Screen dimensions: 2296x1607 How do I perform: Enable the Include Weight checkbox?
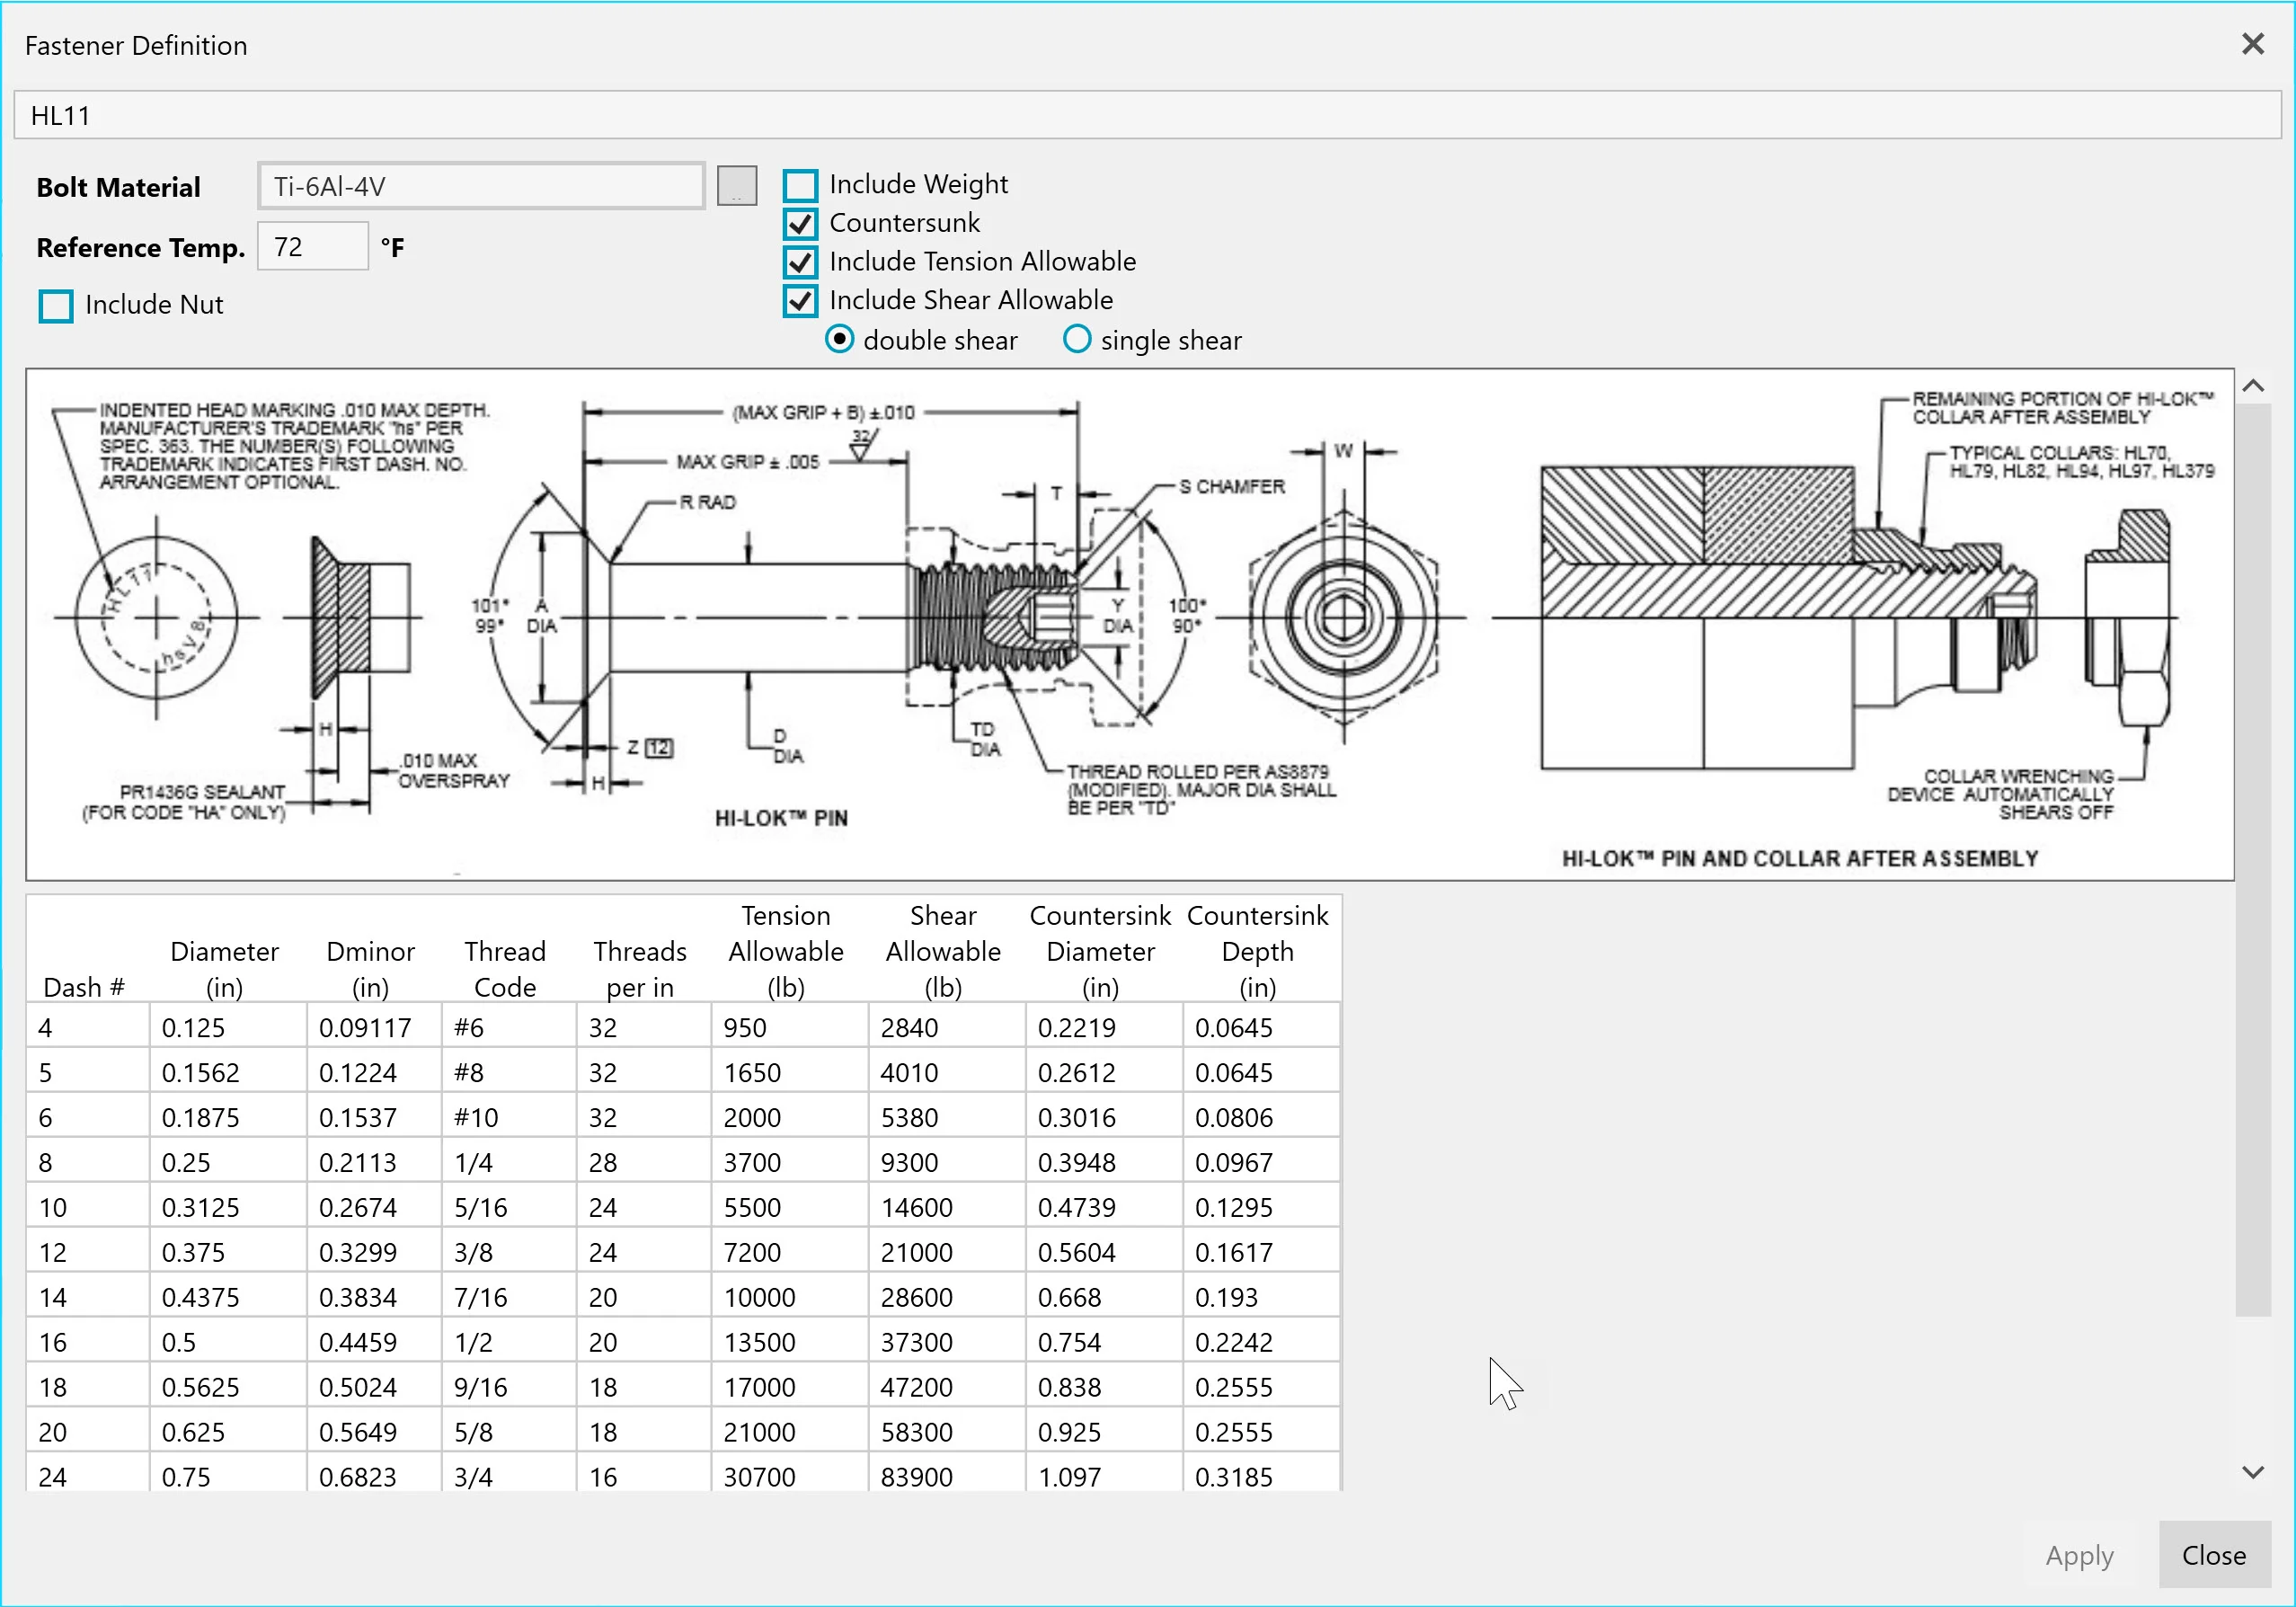click(x=800, y=185)
